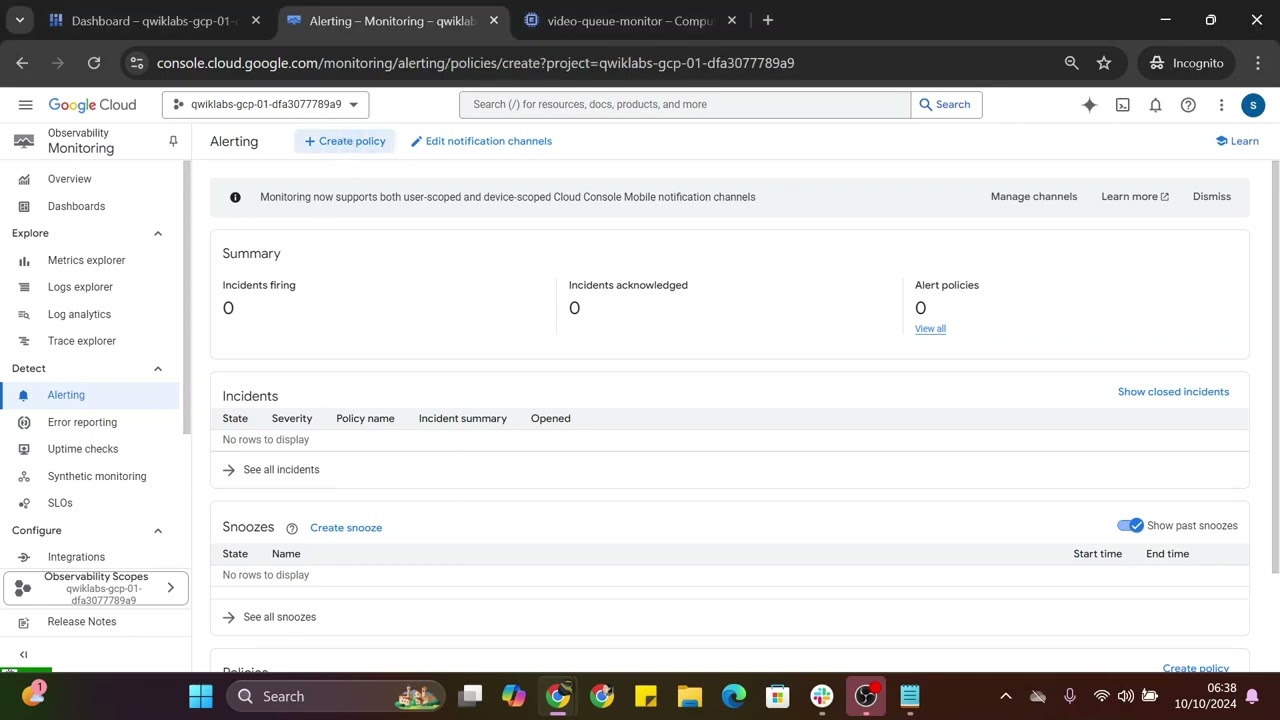Viewport: 1280px width, 720px height.
Task: Click the Create policy button
Action: [345, 141]
